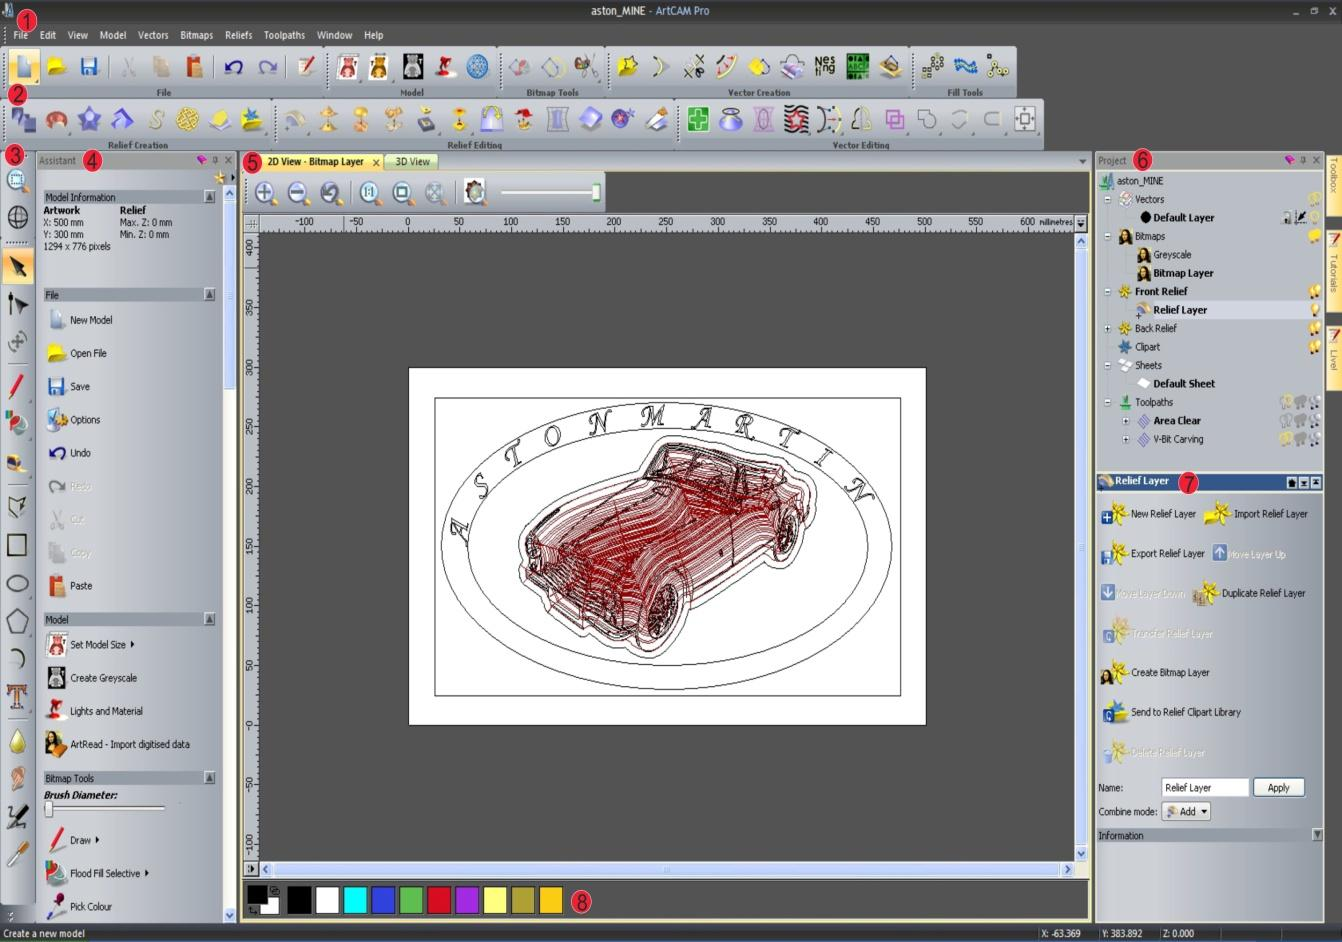Toggle the lock icon on Default Layer
1342x942 pixels.
[1287, 217]
